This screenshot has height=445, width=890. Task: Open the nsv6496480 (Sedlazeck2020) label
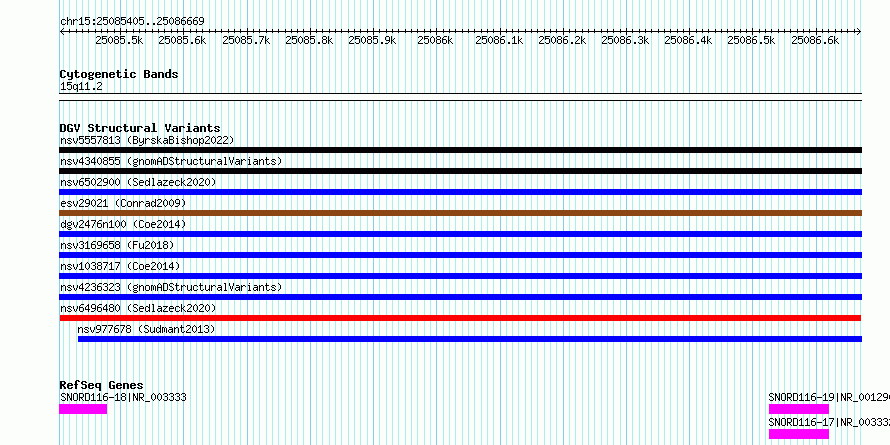pos(138,308)
